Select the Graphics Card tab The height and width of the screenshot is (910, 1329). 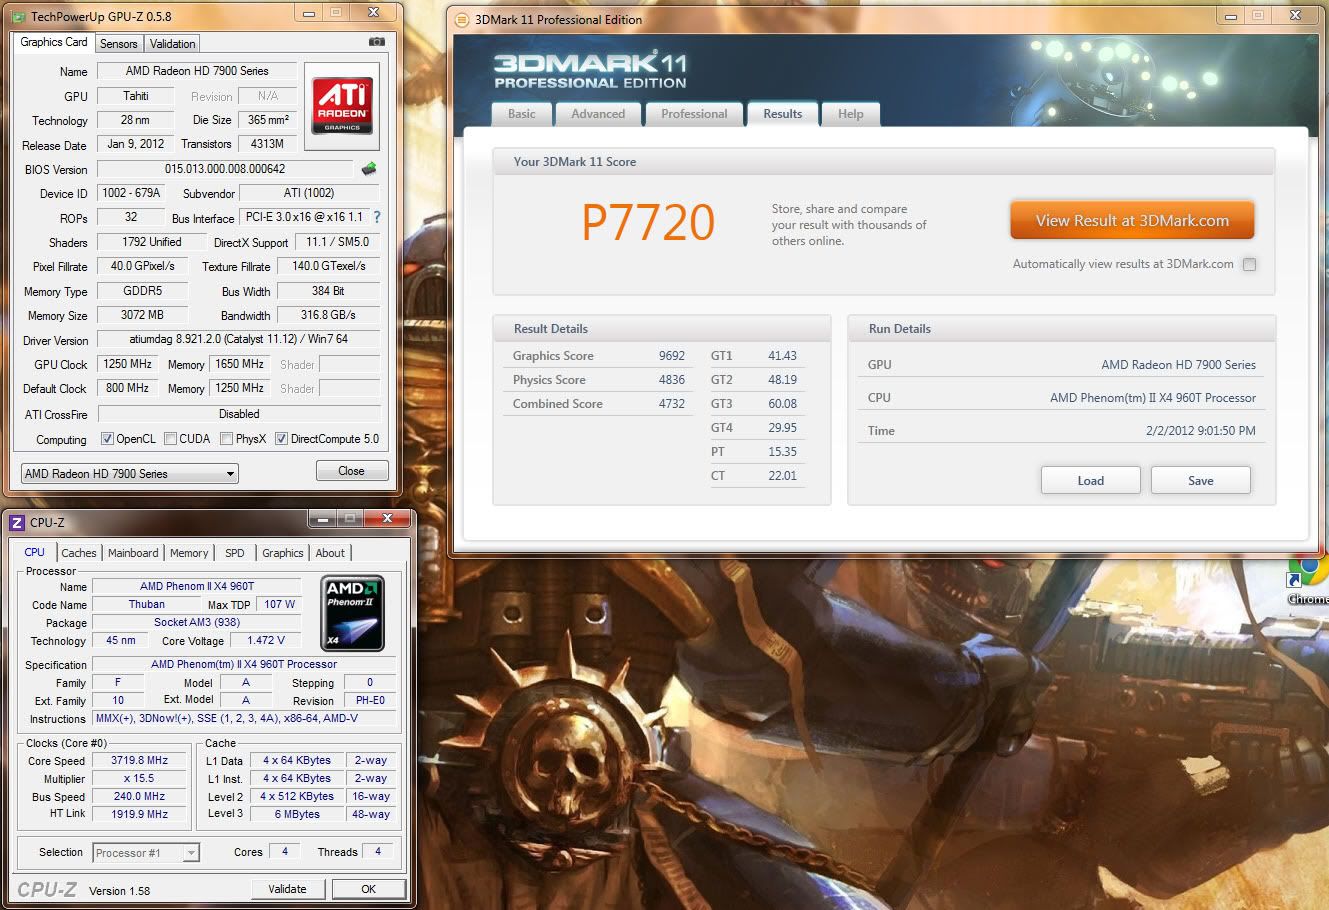pos(54,42)
